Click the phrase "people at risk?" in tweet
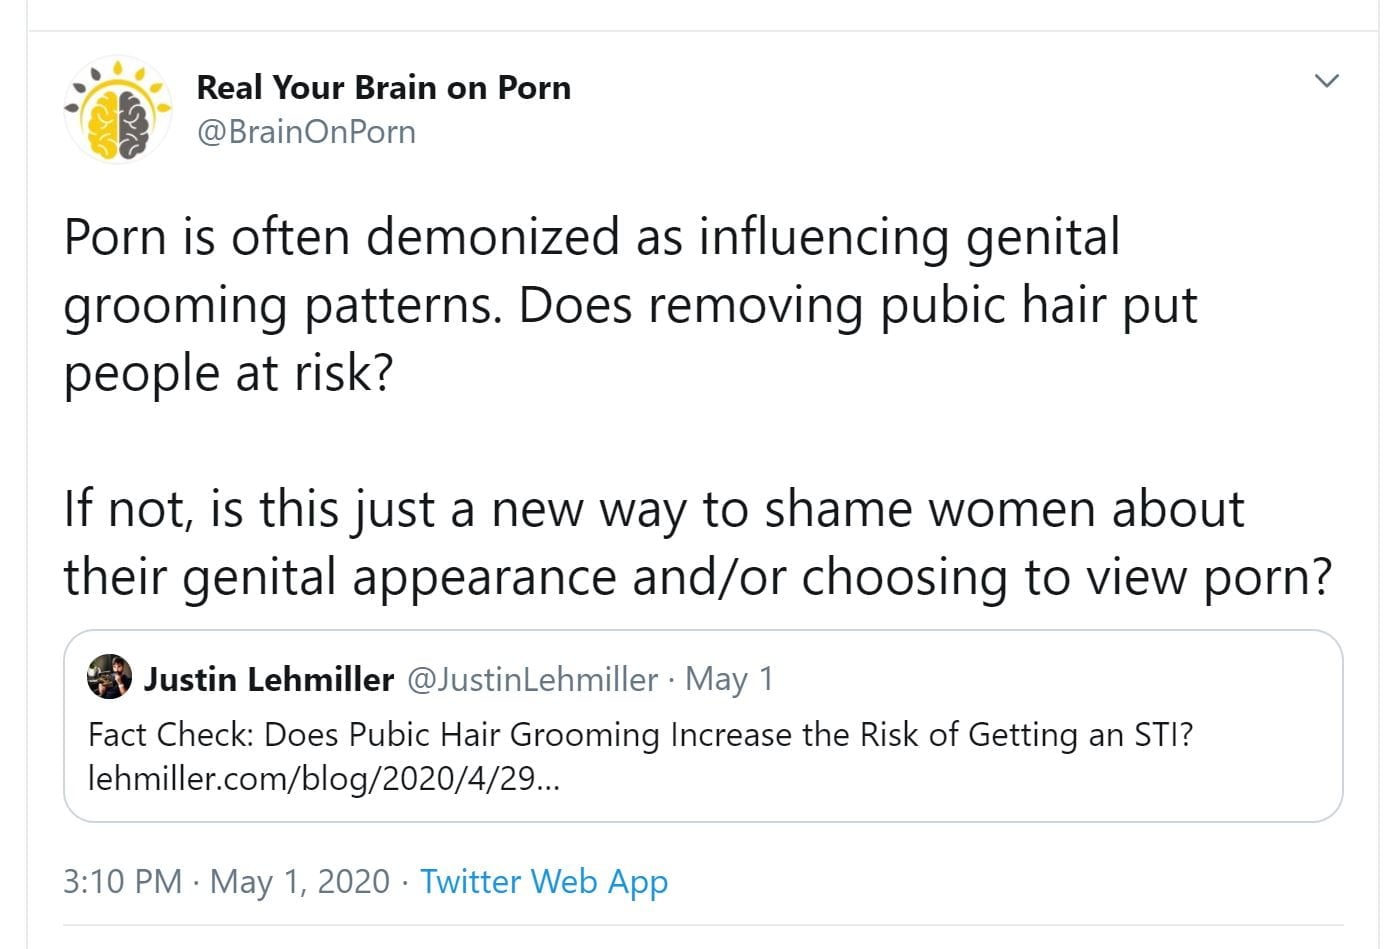The width and height of the screenshot is (1392, 949). click(x=228, y=373)
